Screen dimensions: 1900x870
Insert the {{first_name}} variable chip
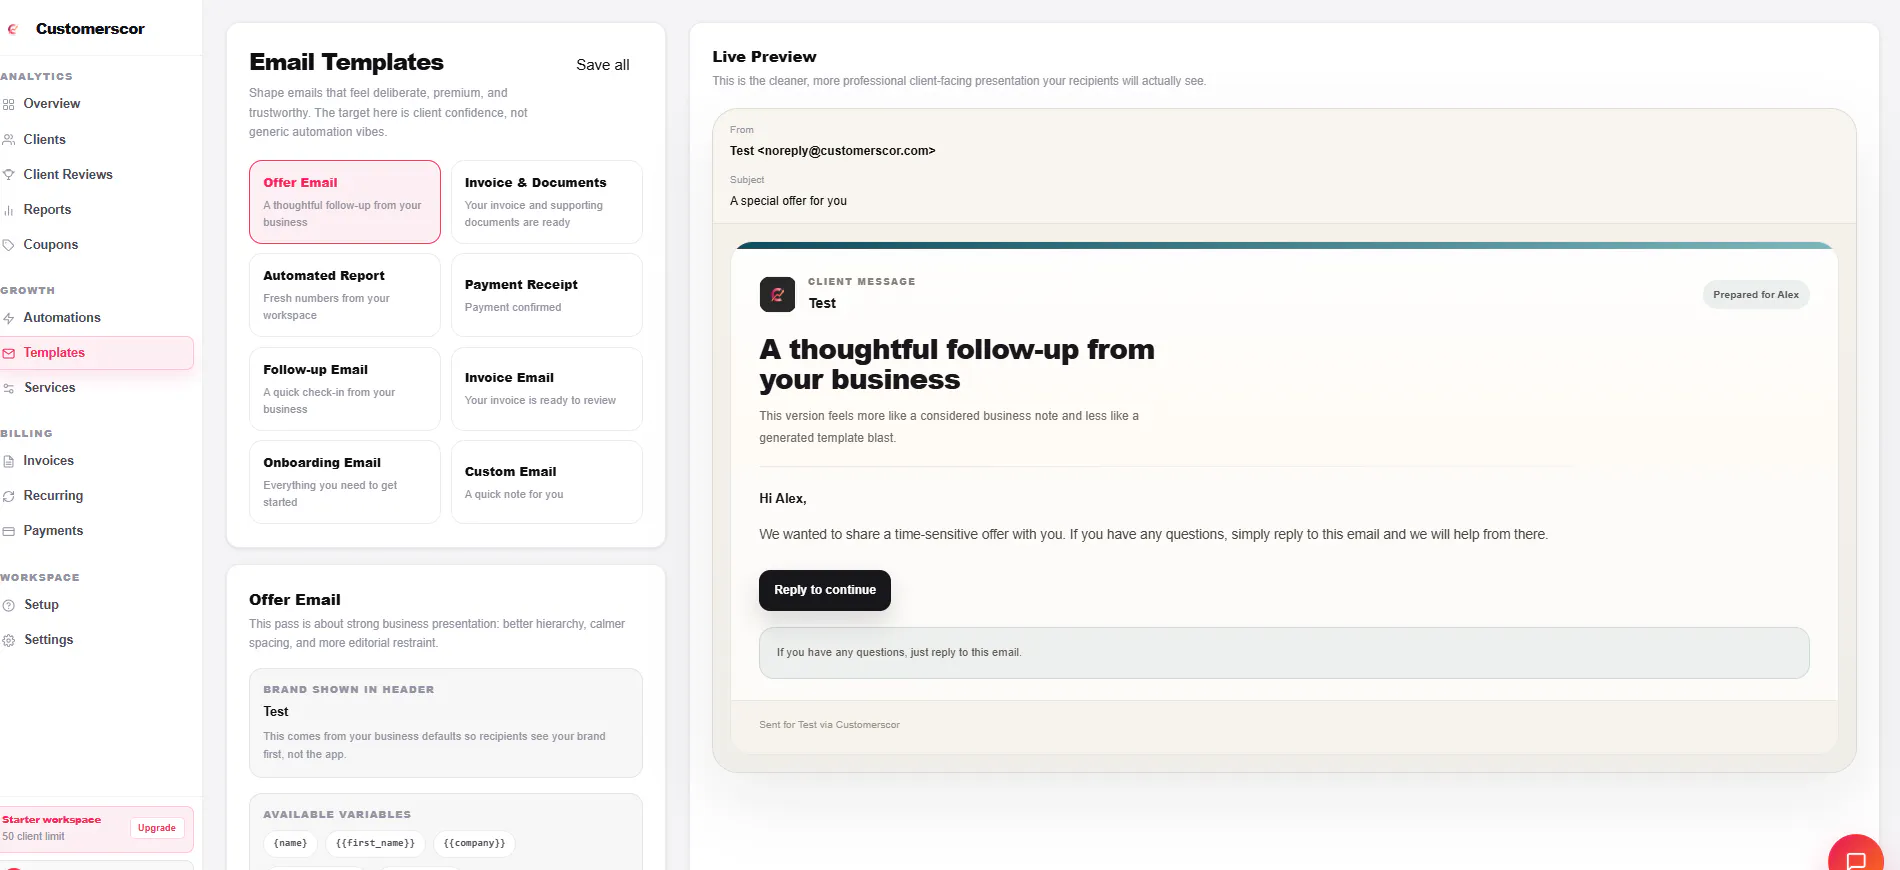click(x=375, y=843)
